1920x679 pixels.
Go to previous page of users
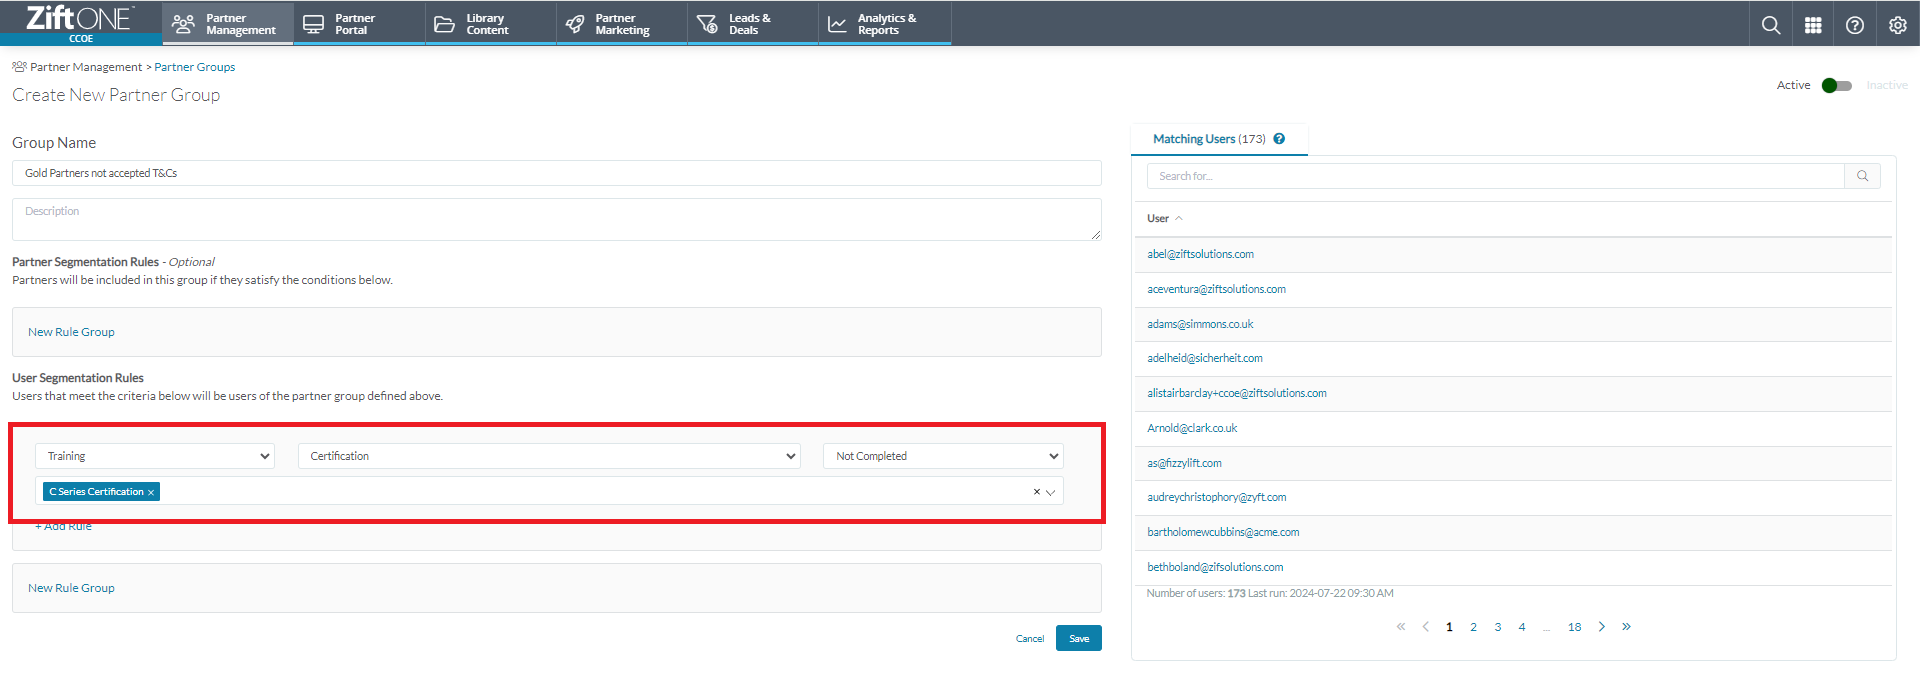pyautogui.click(x=1425, y=627)
